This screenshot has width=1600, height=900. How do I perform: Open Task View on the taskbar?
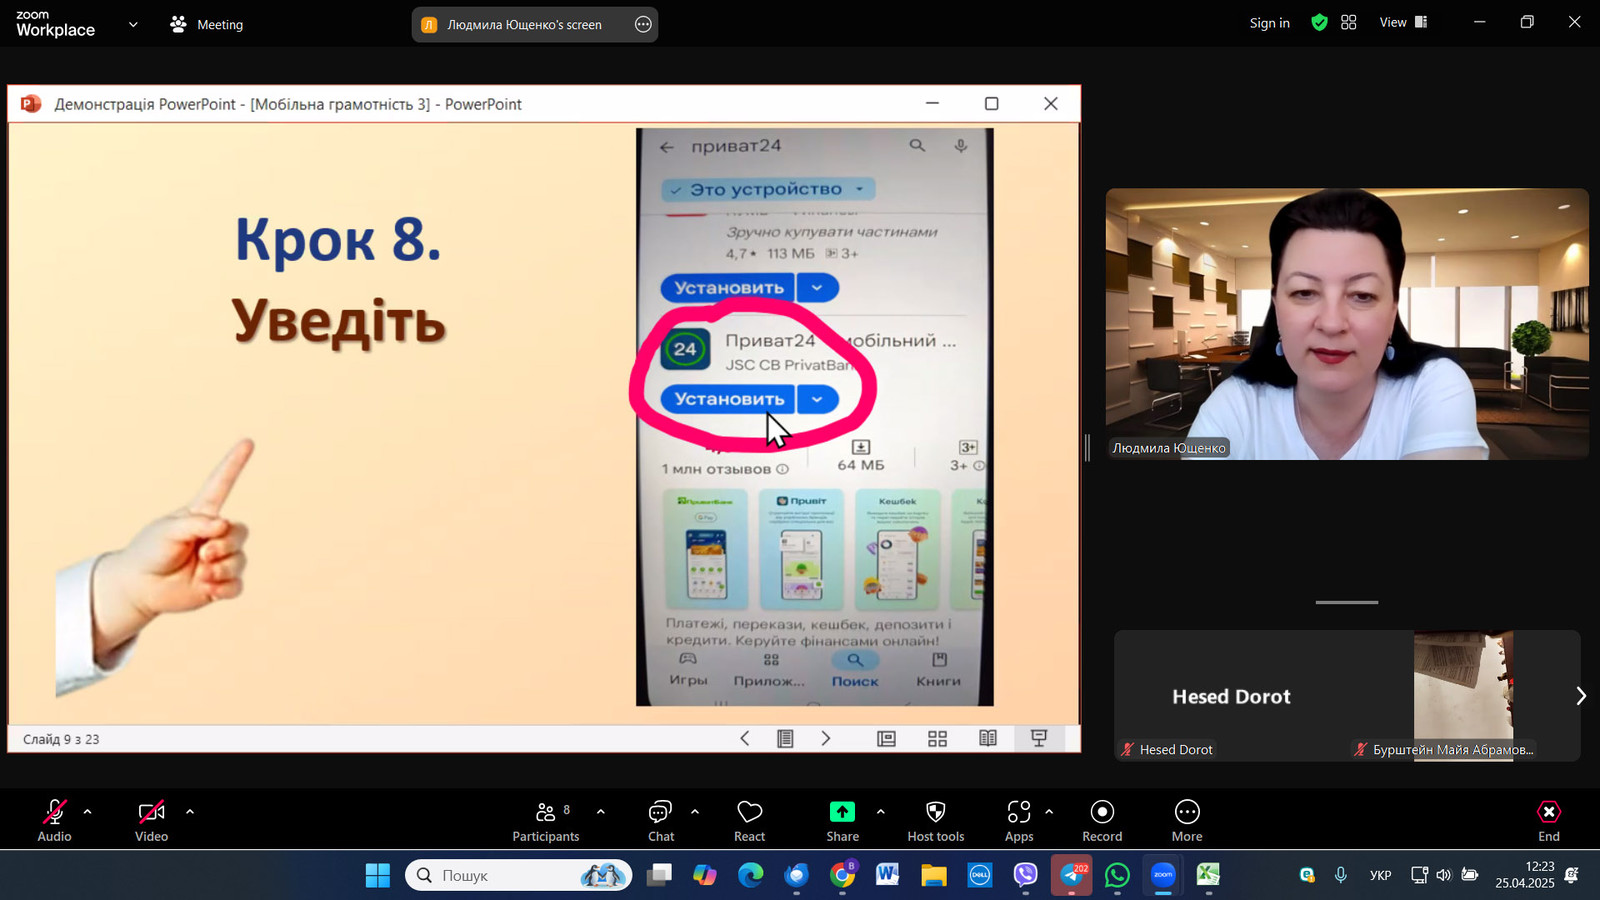coord(659,875)
